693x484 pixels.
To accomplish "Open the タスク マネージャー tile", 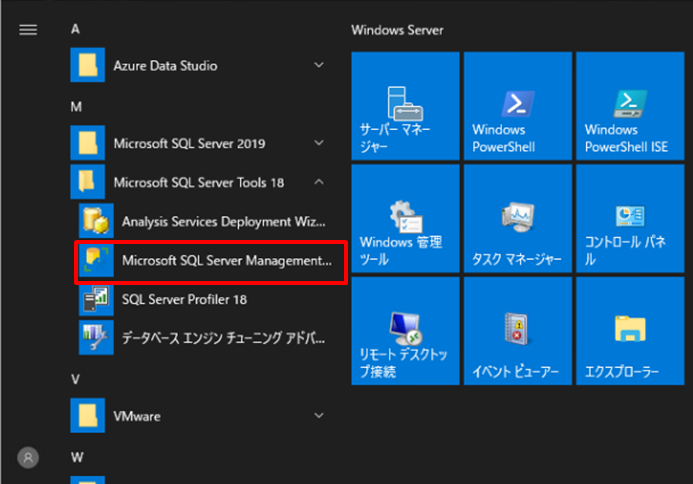I will tap(518, 218).
